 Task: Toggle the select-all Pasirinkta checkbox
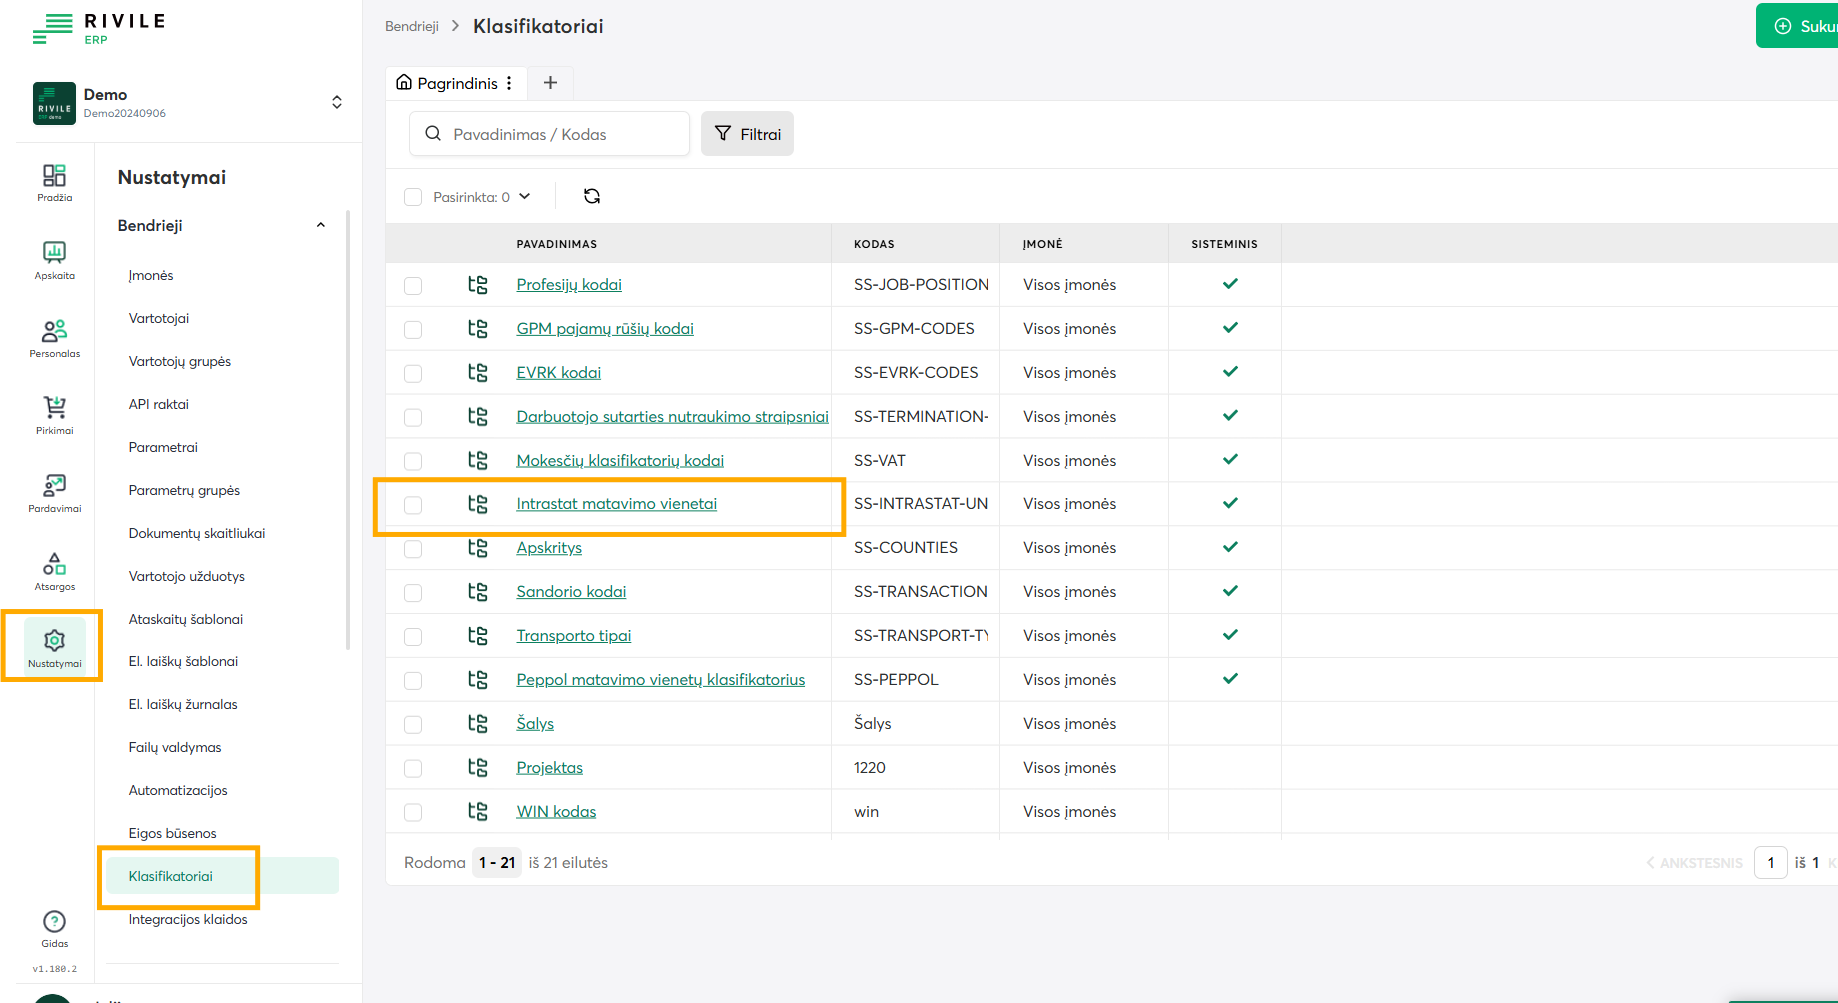(x=413, y=197)
